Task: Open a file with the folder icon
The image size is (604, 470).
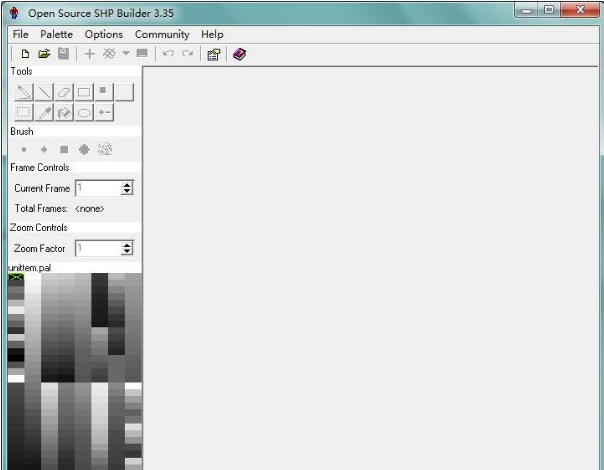Action: click(x=44, y=54)
